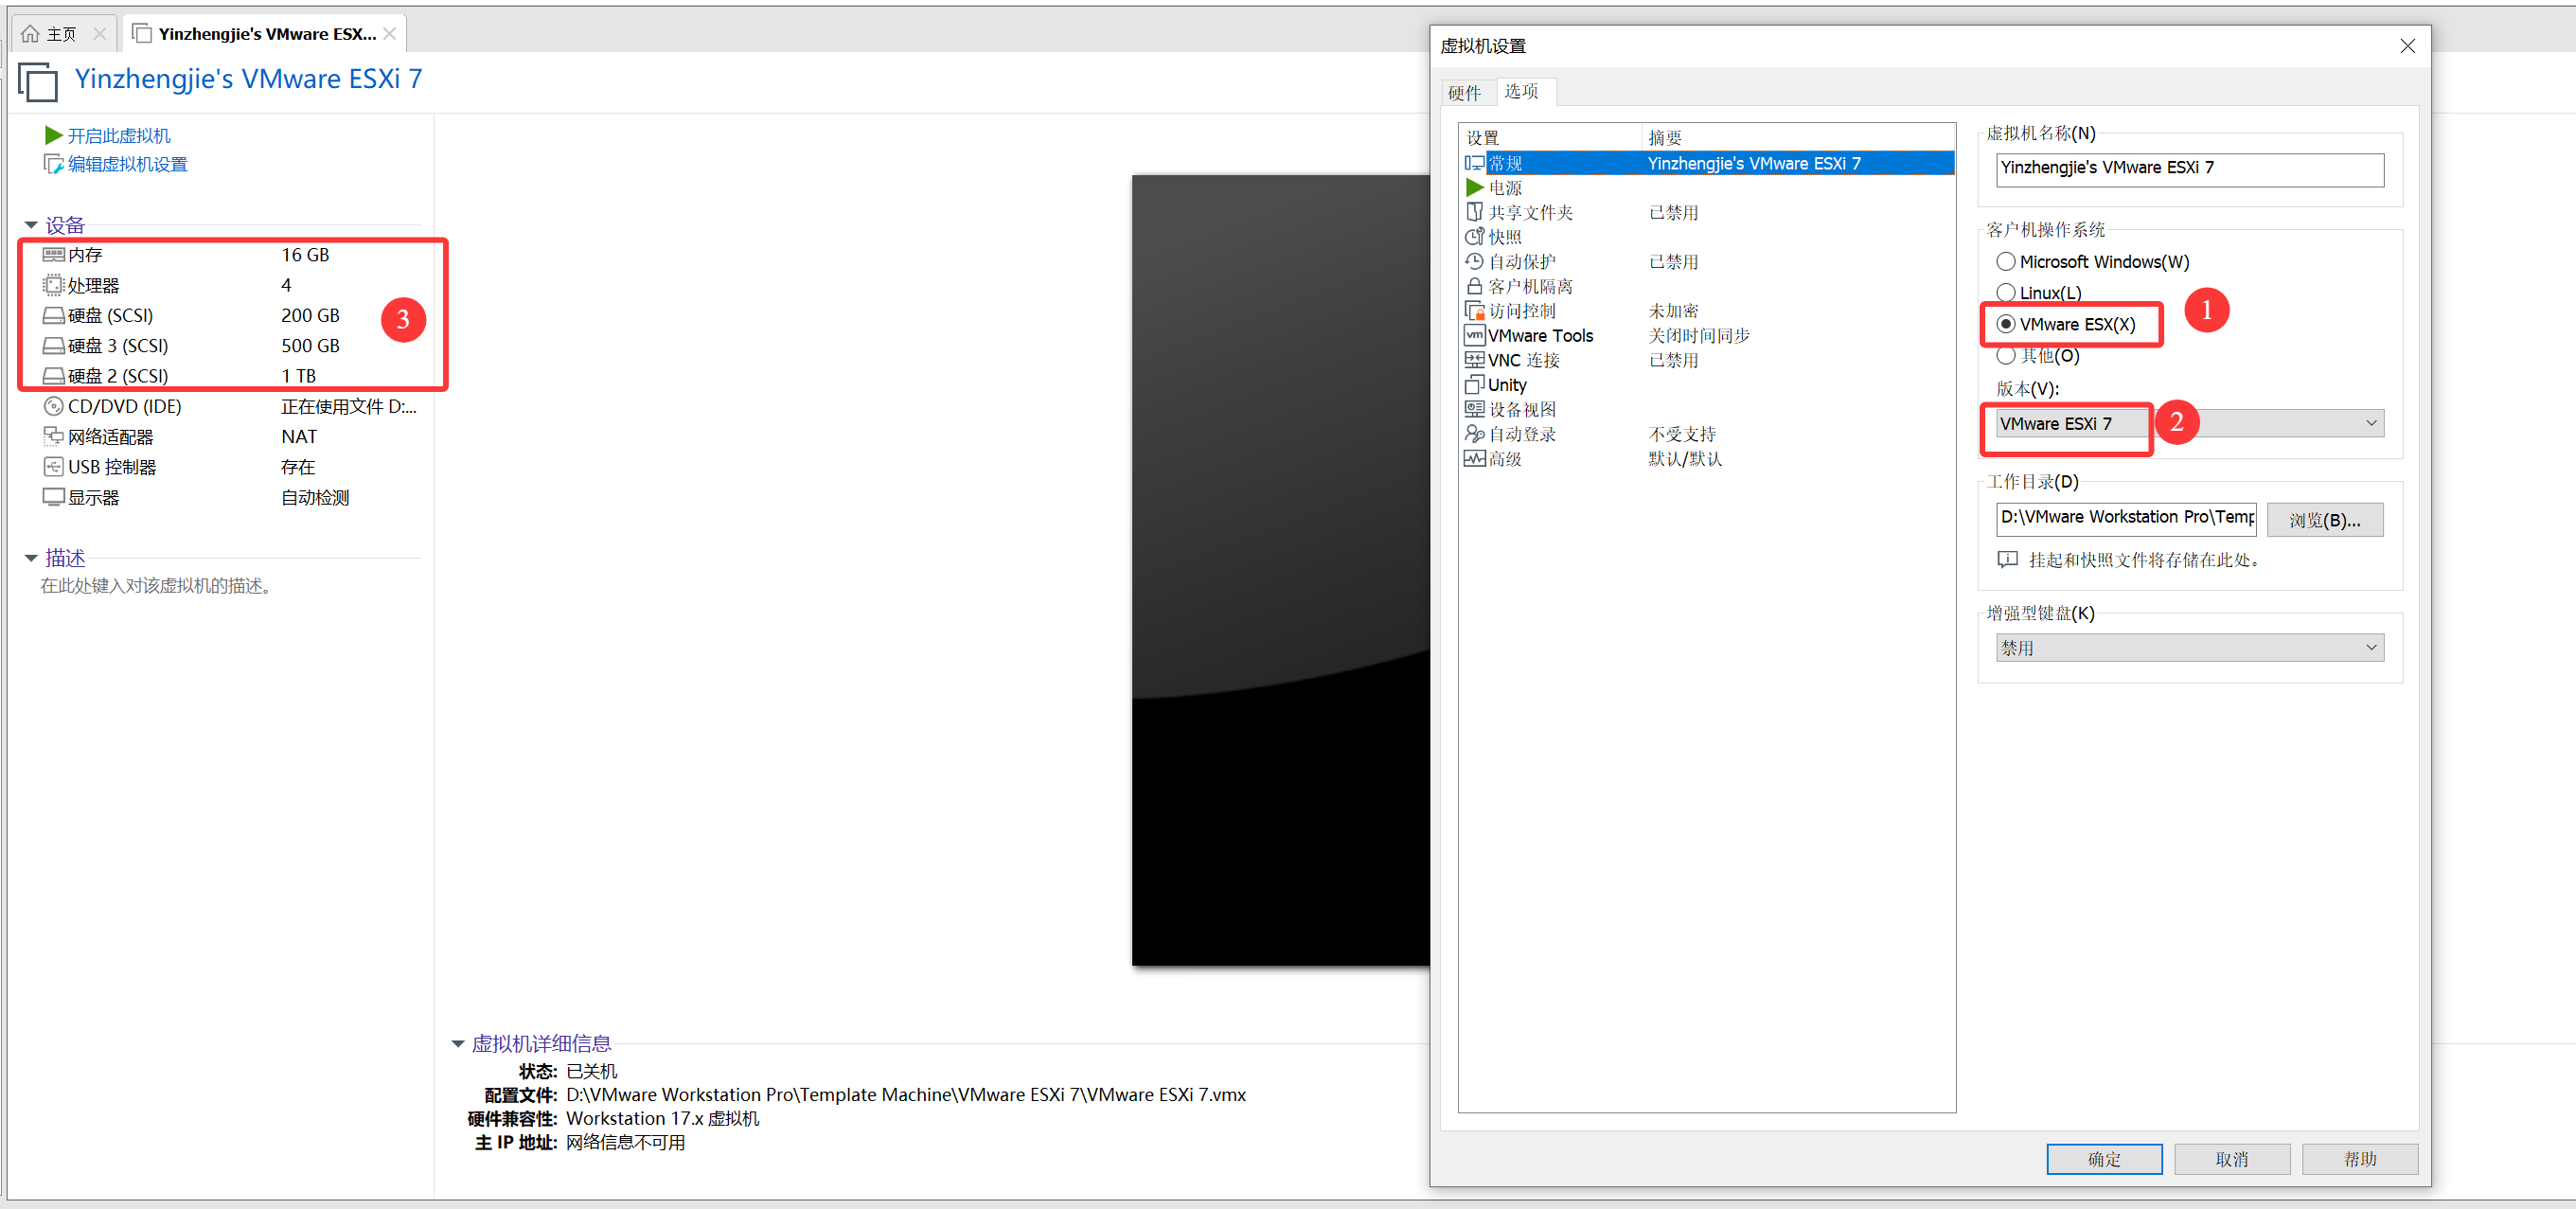Image resolution: width=2576 pixels, height=1209 pixels.
Task: Select the CD/DVD (IDE) device icon
Action: (x=53, y=406)
